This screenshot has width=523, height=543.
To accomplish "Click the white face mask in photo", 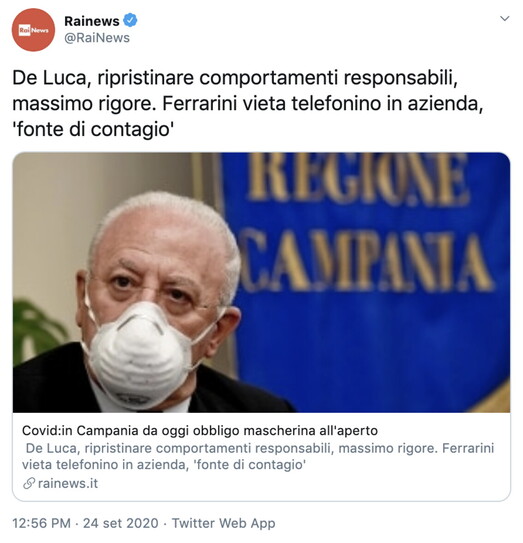I will (x=141, y=355).
